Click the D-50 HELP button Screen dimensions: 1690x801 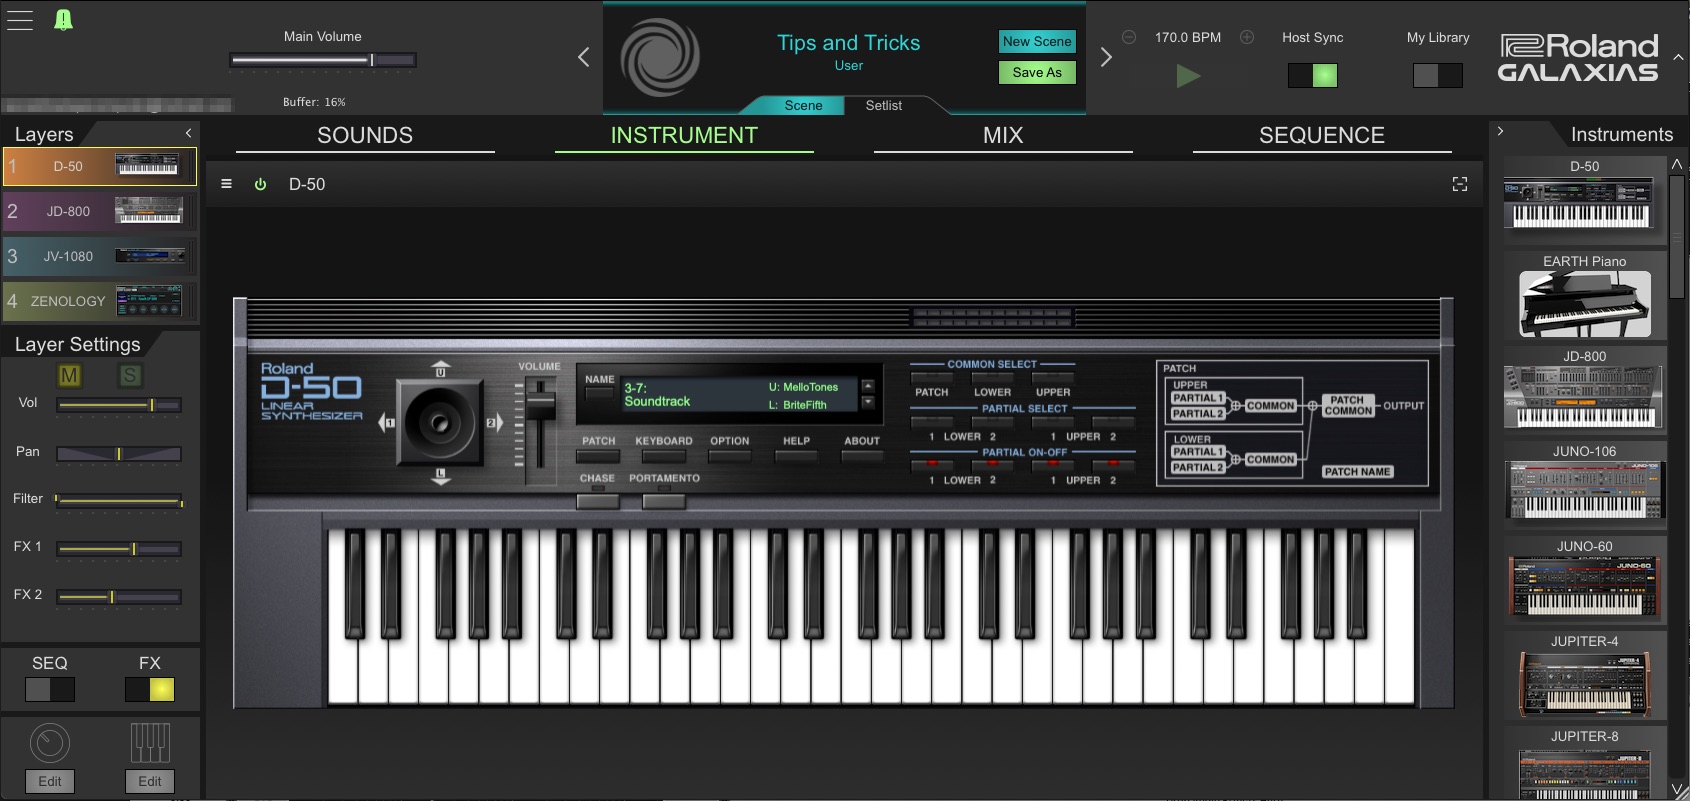click(796, 456)
